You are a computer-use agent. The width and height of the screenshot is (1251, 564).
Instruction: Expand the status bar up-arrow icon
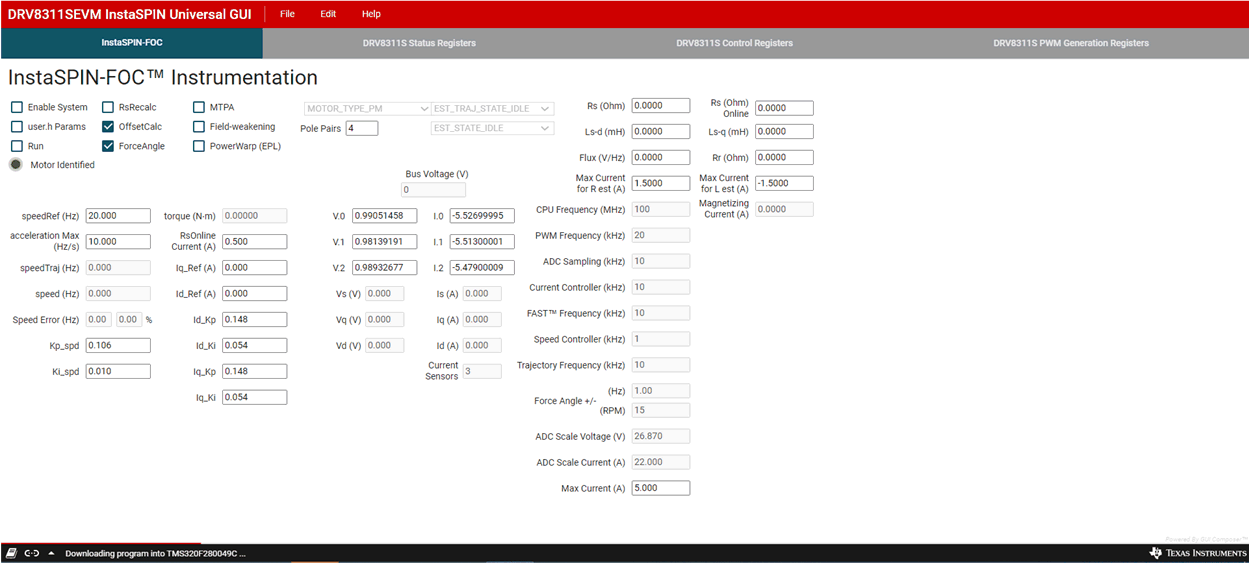tap(51, 553)
